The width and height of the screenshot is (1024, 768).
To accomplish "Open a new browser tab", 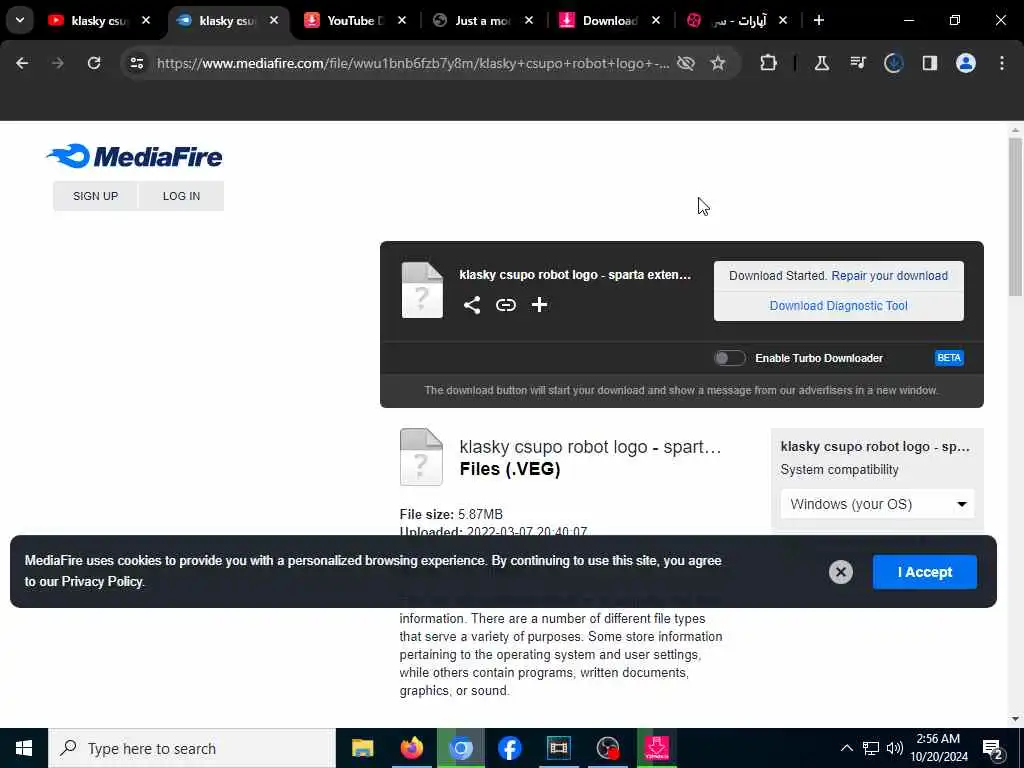I will coord(818,20).
